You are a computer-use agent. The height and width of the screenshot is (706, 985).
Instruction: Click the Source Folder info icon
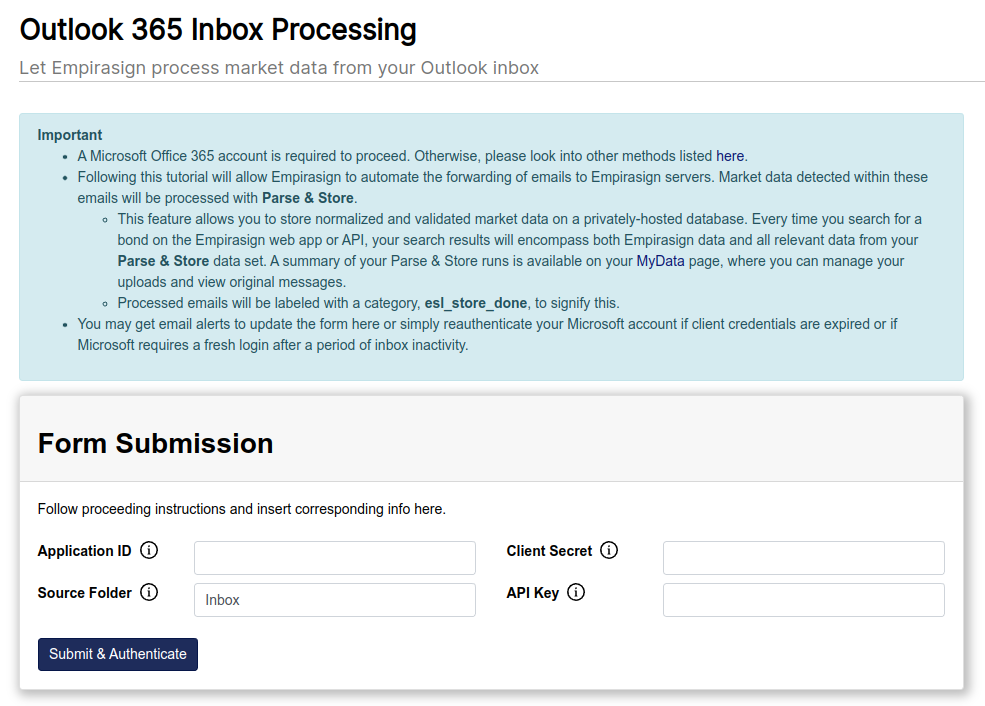[149, 592]
